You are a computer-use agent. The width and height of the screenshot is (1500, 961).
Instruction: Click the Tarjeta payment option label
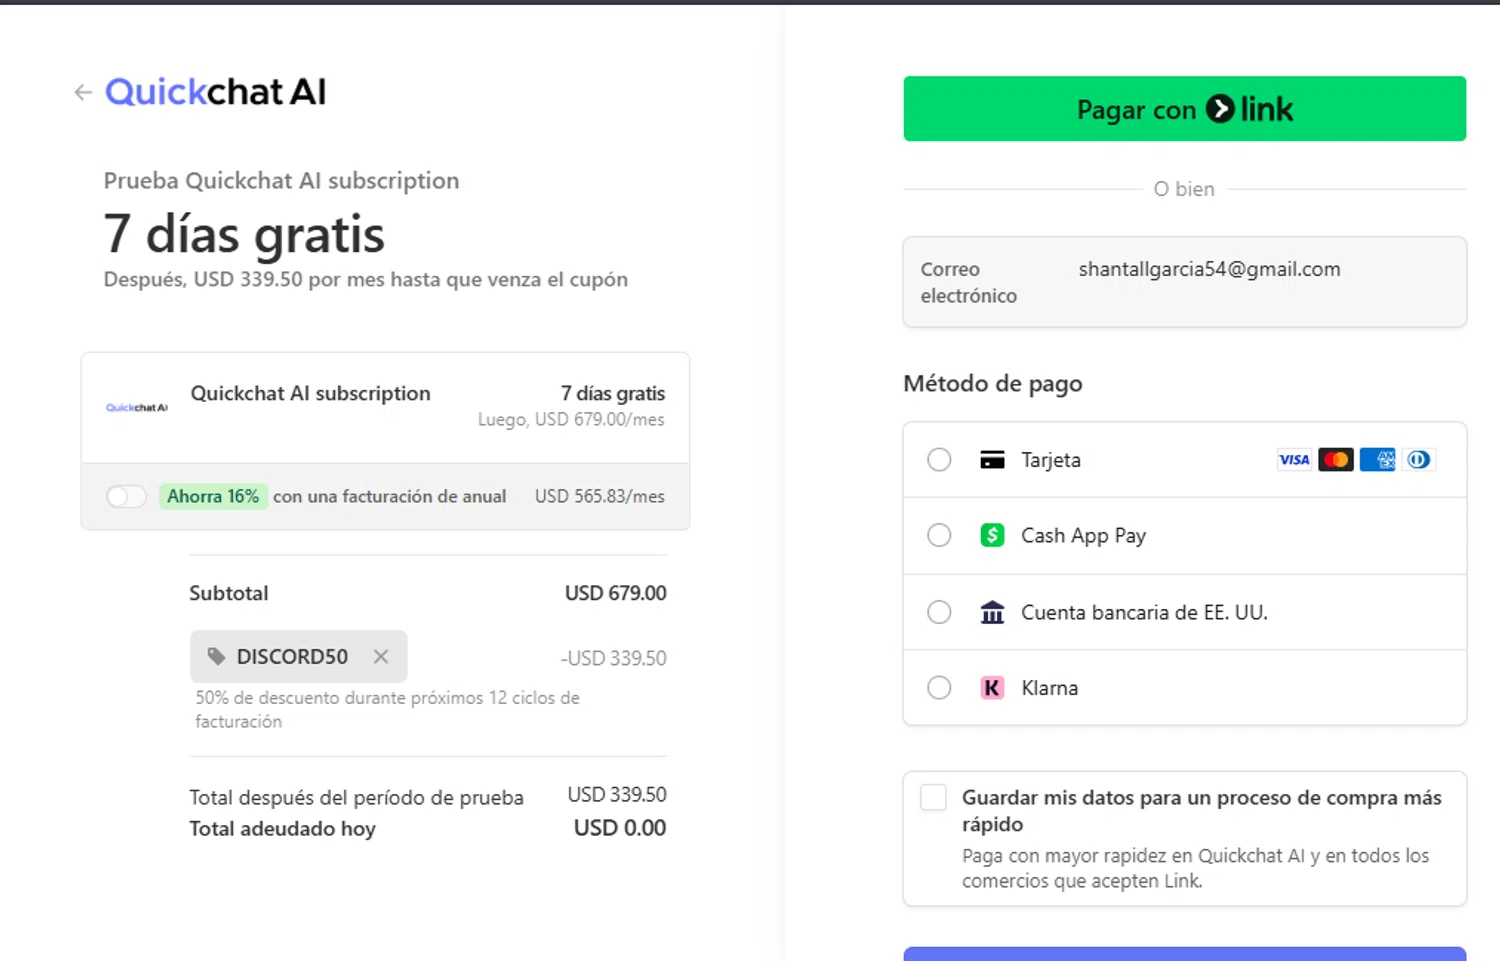[1051, 460]
